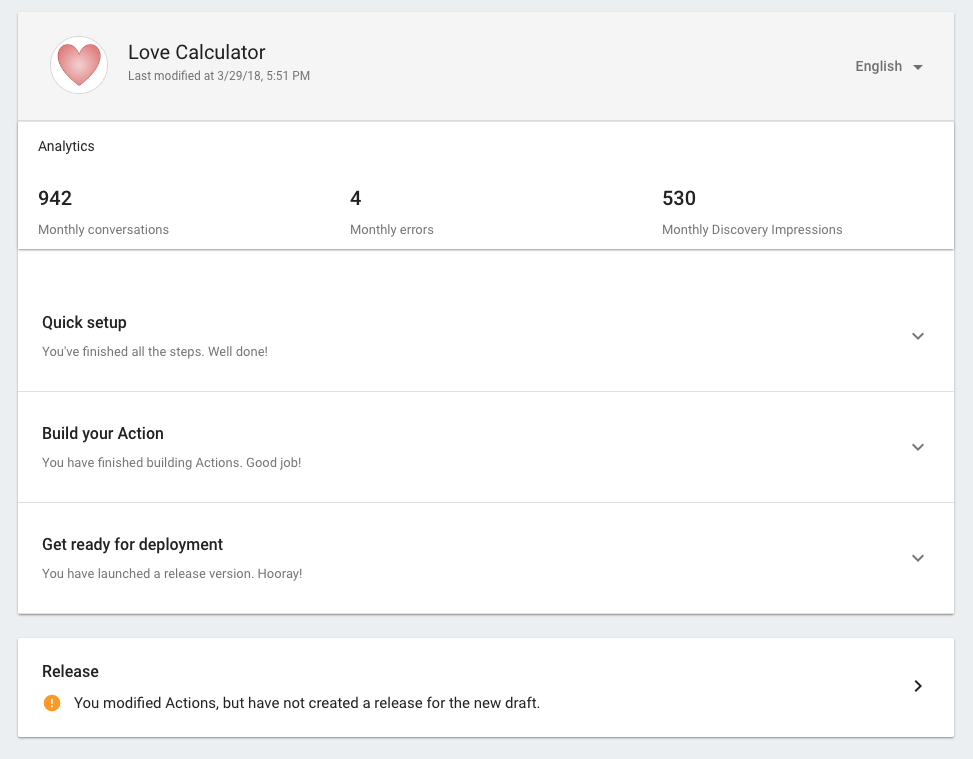Select the Get ready for deployment heading
Image resolution: width=973 pixels, height=759 pixels.
pyautogui.click(x=132, y=544)
